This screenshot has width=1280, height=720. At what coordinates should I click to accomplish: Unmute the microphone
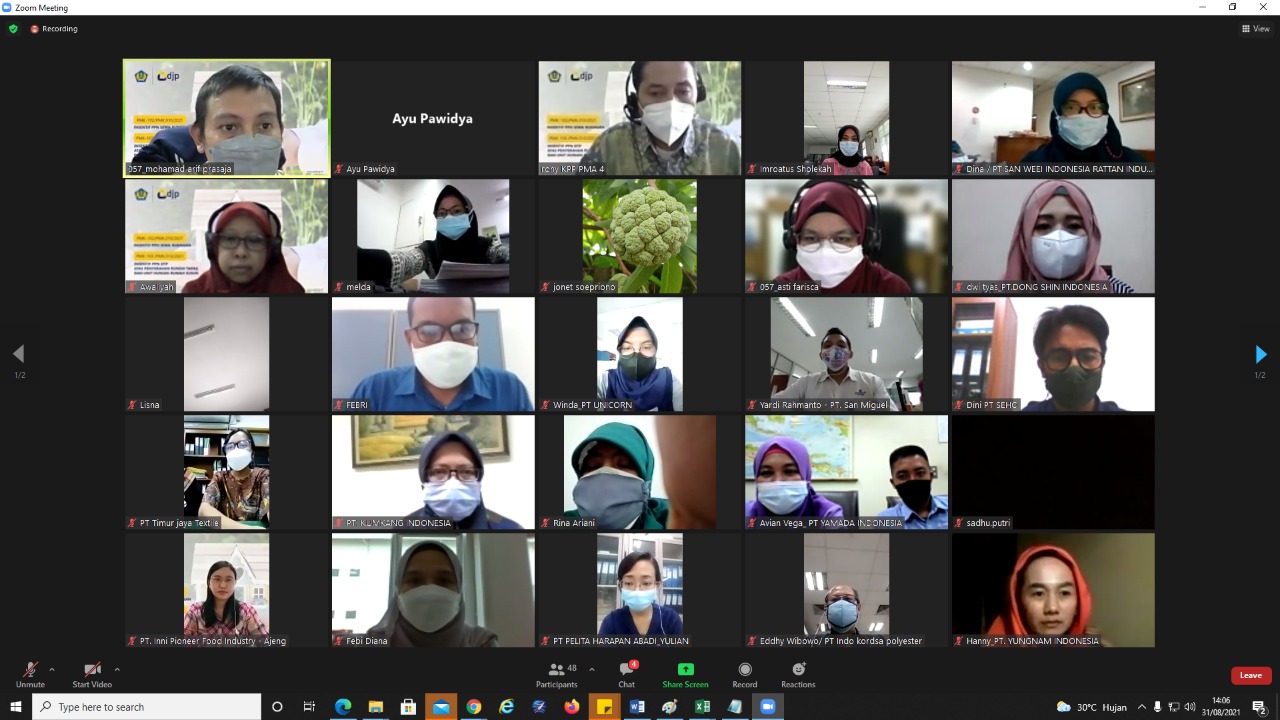(30, 670)
